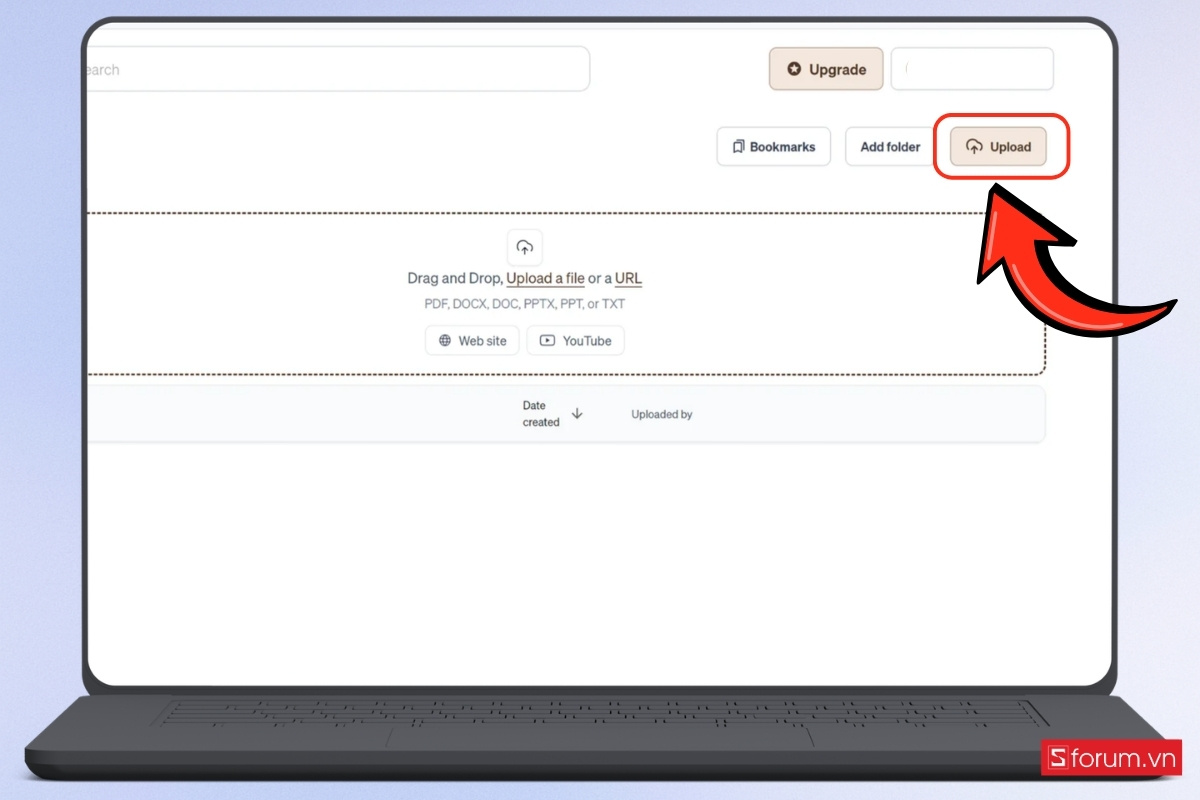1200x800 pixels.
Task: Click the Upgrade button
Action: (x=826, y=69)
